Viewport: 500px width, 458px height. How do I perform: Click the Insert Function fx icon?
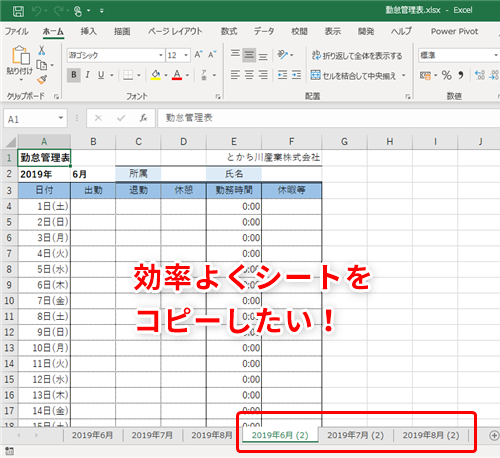click(143, 118)
